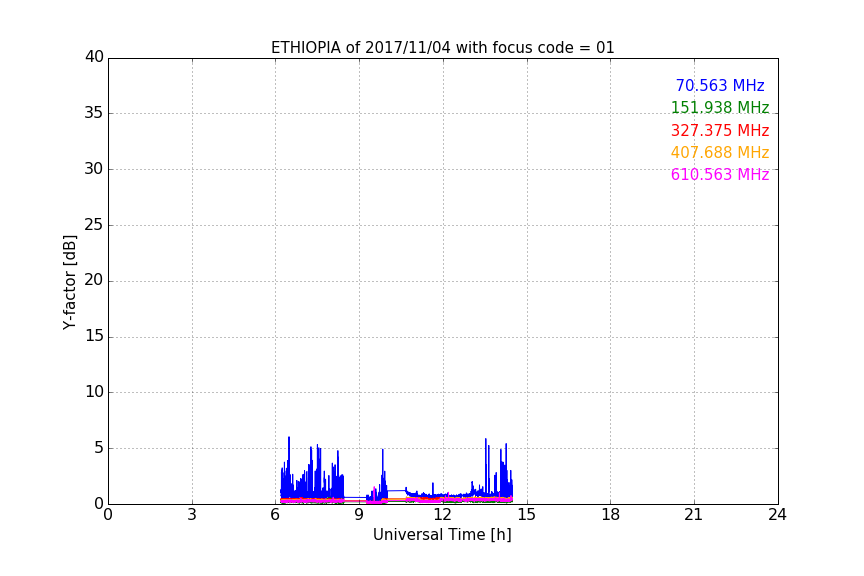Select the 70.563 MHz legend label
Image resolution: width=864 pixels, height=576 pixels.
pos(720,85)
